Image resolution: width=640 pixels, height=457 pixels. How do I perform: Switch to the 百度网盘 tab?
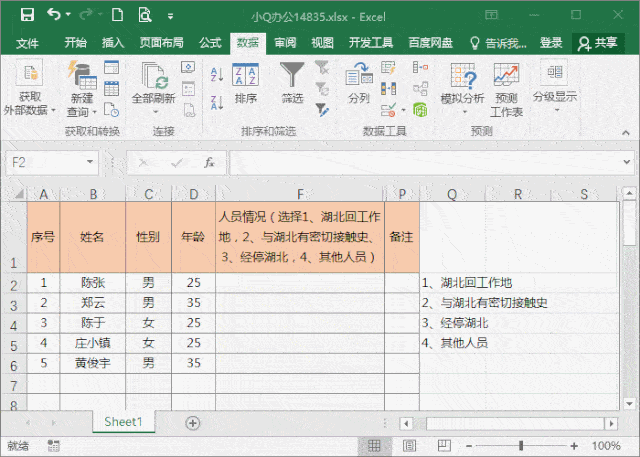pyautogui.click(x=431, y=42)
